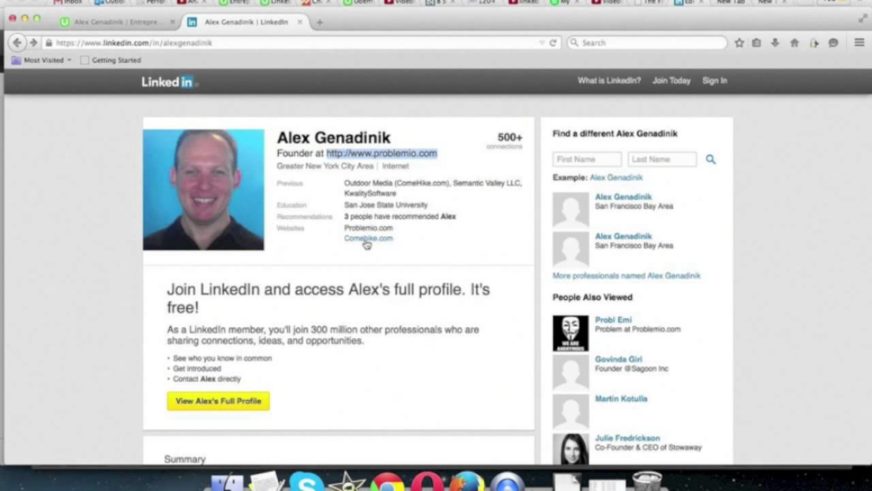Open Opera from the dock
The height and width of the screenshot is (491, 872).
[x=427, y=483]
